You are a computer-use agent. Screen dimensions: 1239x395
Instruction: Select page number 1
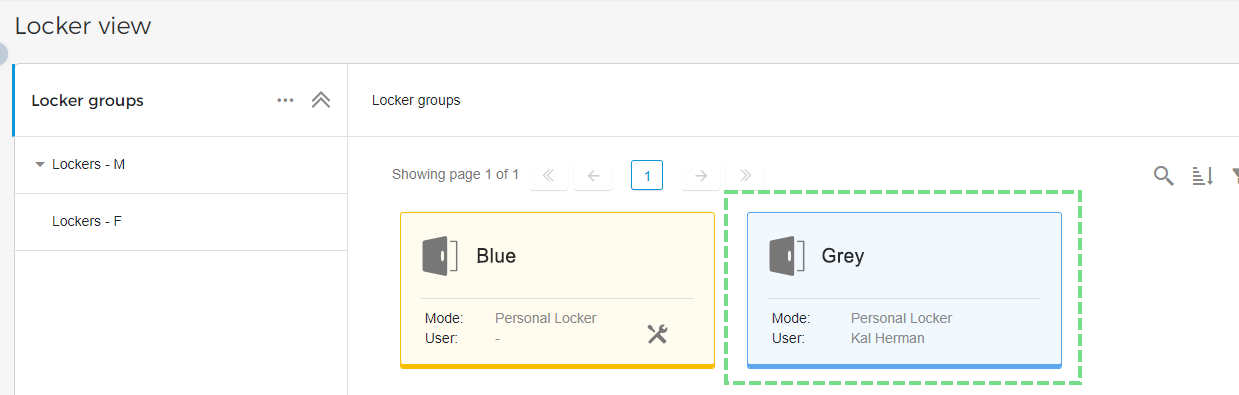[647, 175]
